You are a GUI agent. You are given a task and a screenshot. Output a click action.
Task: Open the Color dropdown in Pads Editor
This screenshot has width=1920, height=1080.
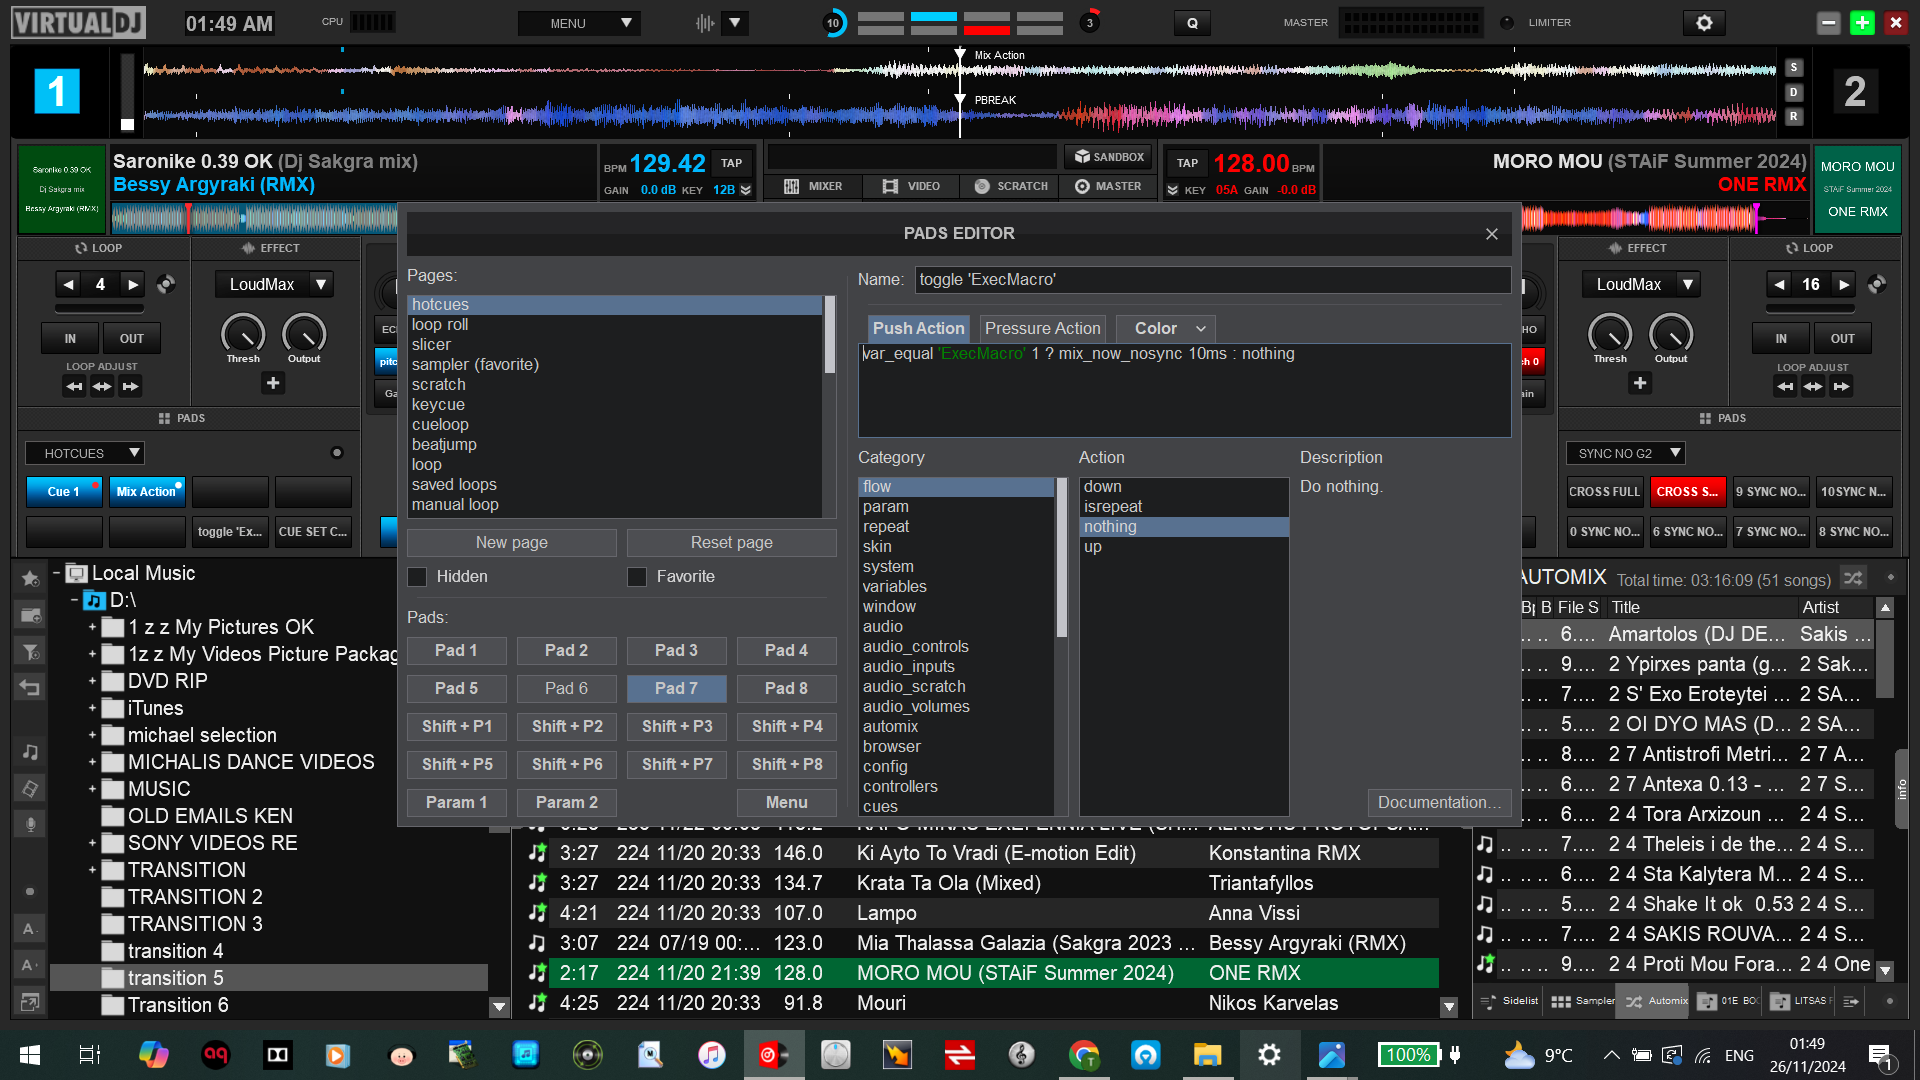coord(1166,328)
